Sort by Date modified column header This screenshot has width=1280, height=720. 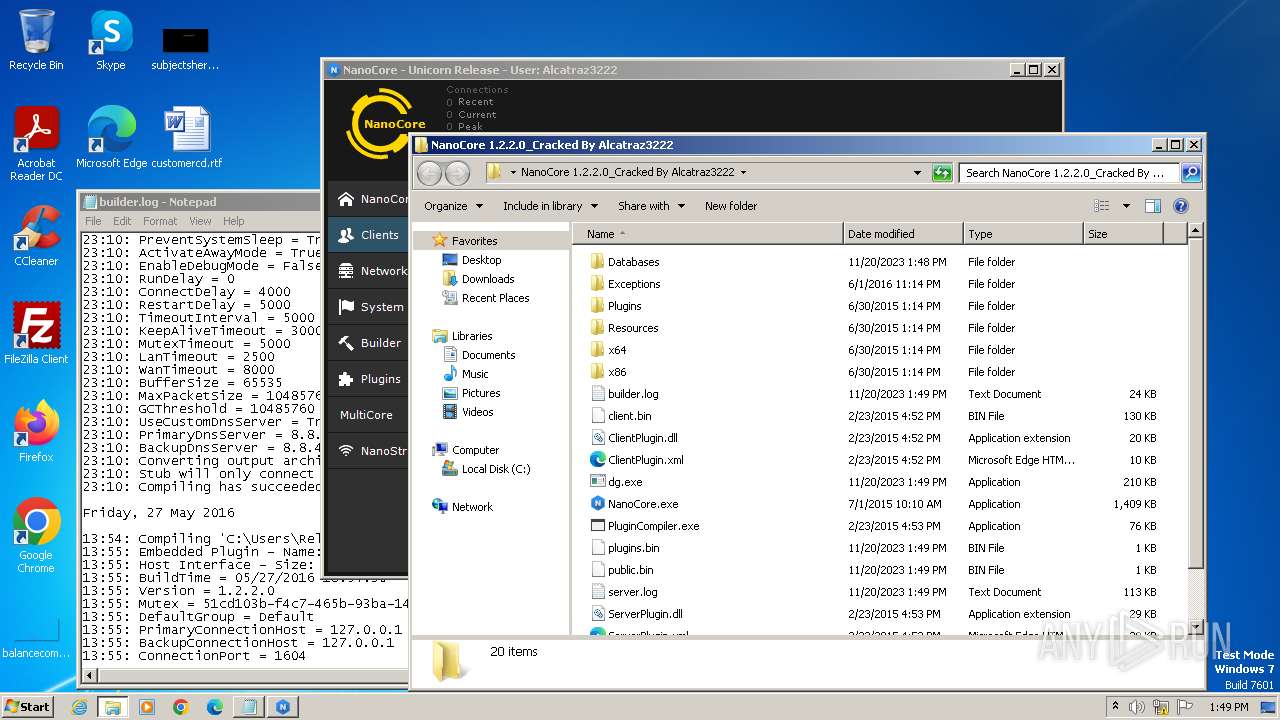pyautogui.click(x=903, y=234)
